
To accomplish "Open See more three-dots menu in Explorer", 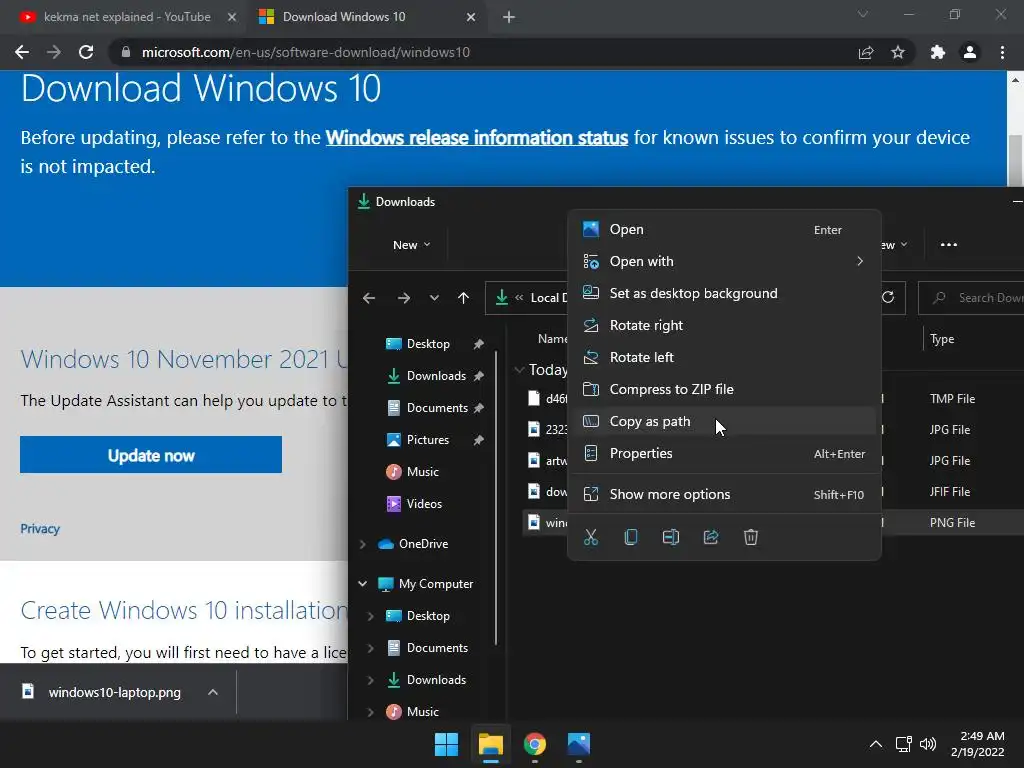I will point(949,245).
